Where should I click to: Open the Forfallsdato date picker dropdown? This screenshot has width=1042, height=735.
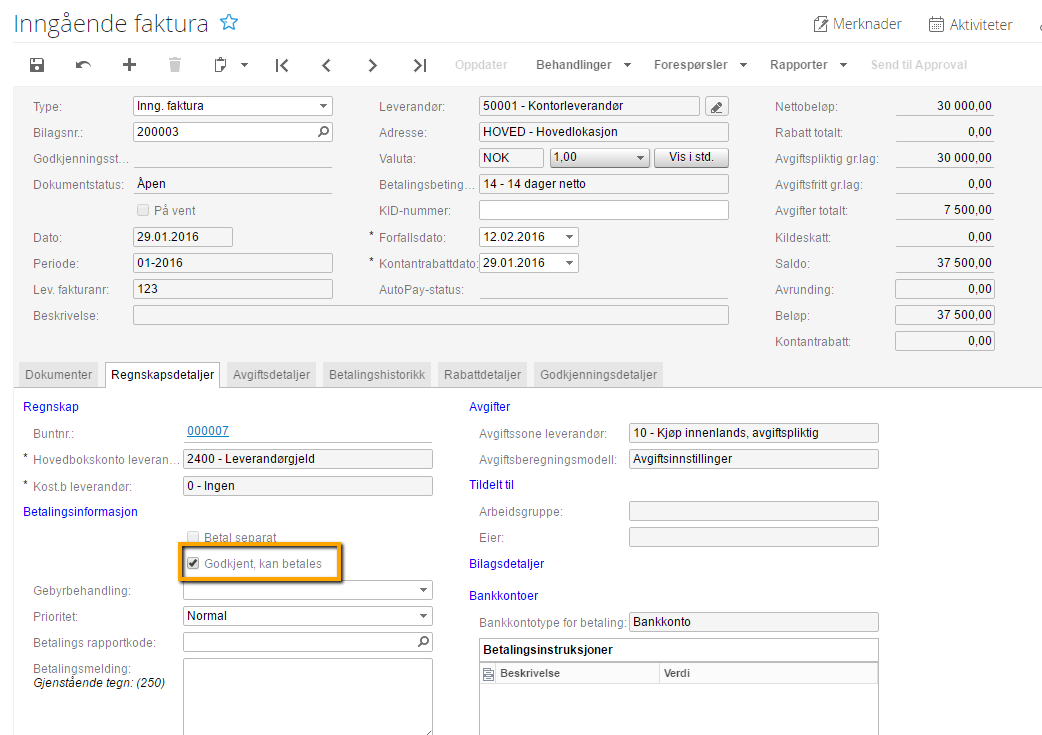click(x=570, y=237)
